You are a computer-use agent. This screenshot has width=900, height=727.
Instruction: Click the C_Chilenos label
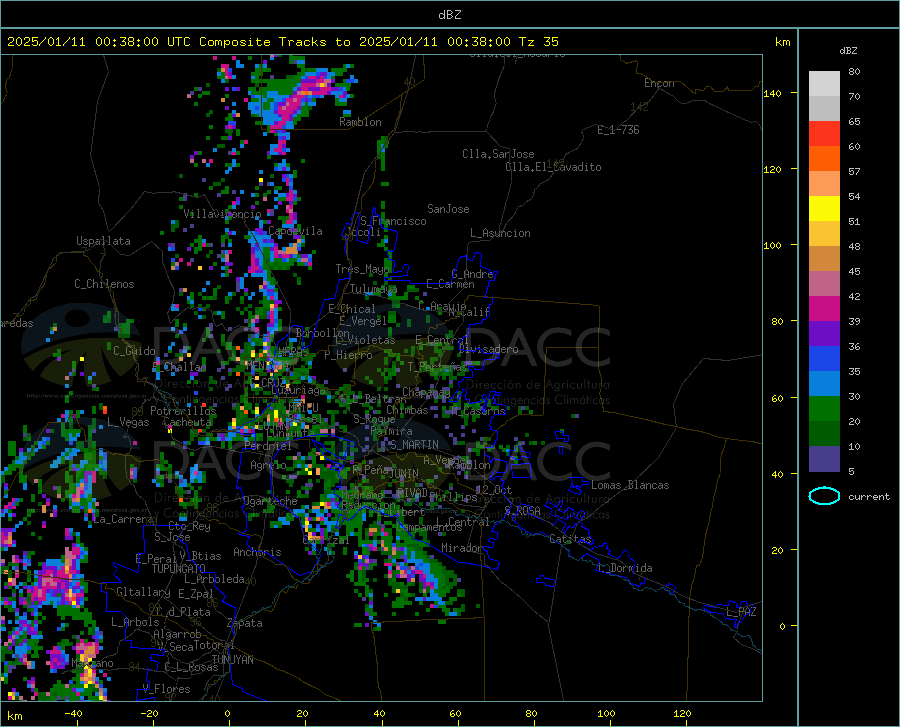click(x=104, y=285)
